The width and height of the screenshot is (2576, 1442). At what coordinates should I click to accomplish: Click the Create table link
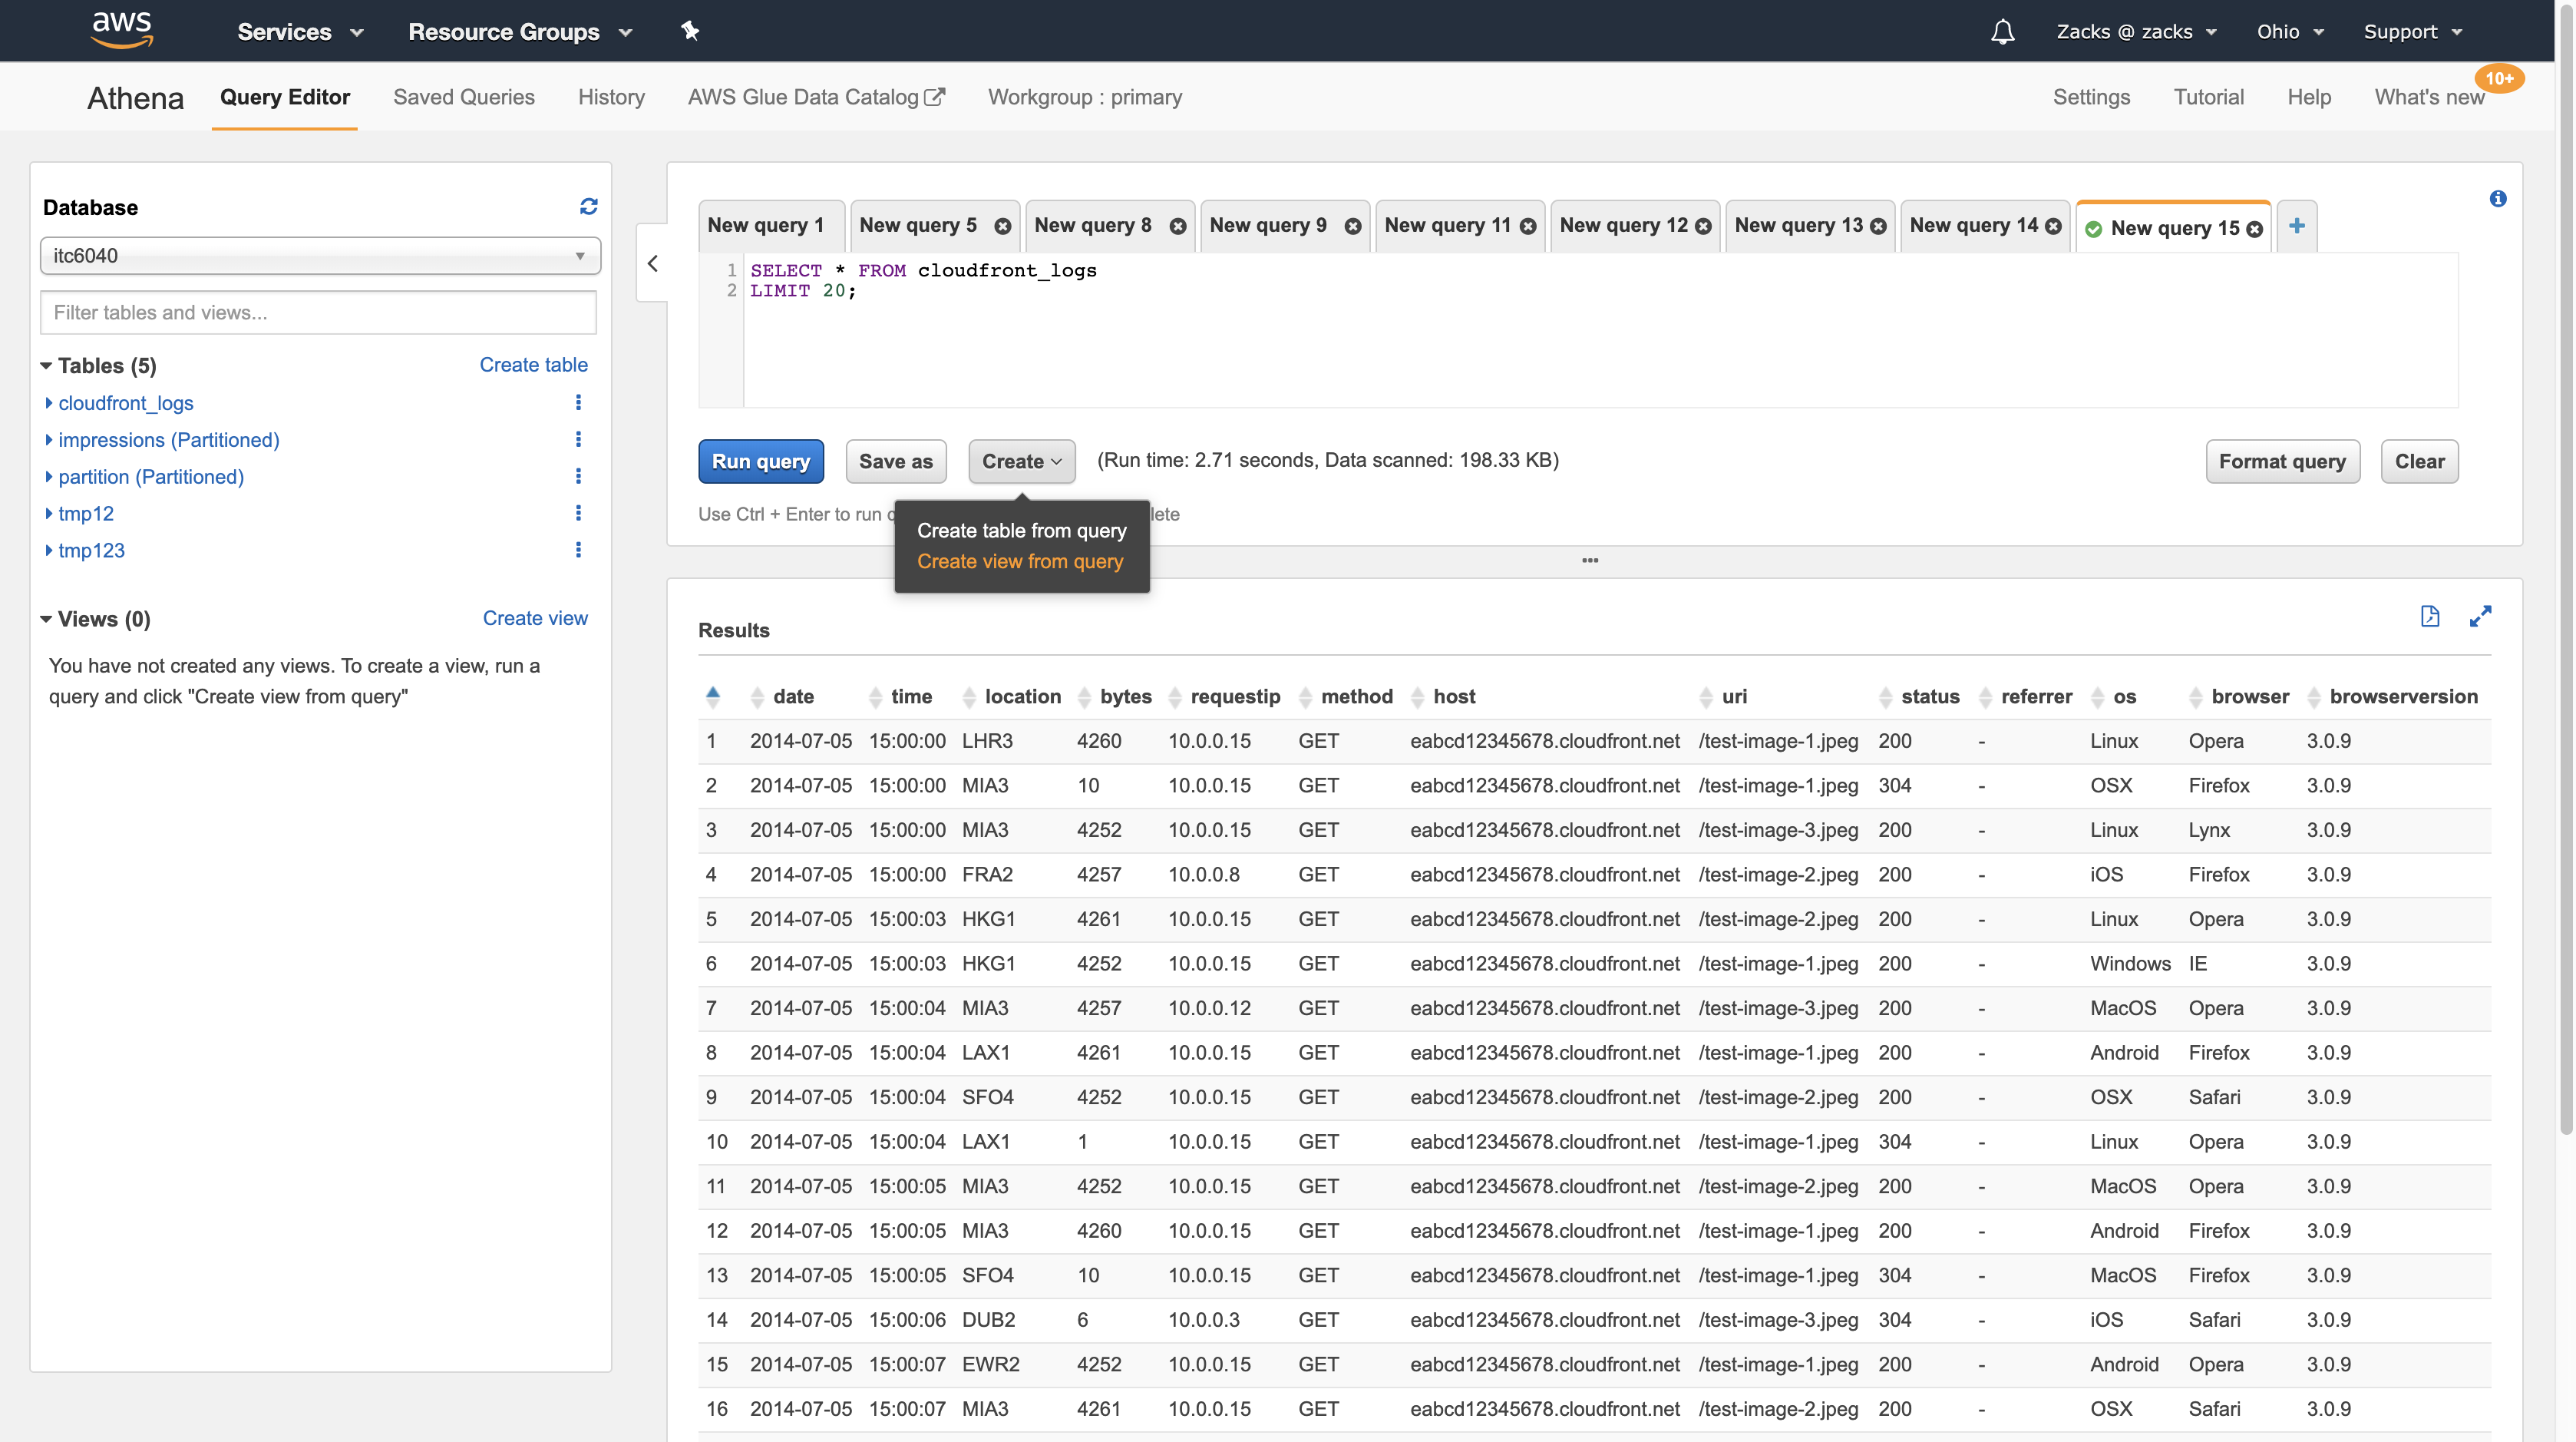533,365
